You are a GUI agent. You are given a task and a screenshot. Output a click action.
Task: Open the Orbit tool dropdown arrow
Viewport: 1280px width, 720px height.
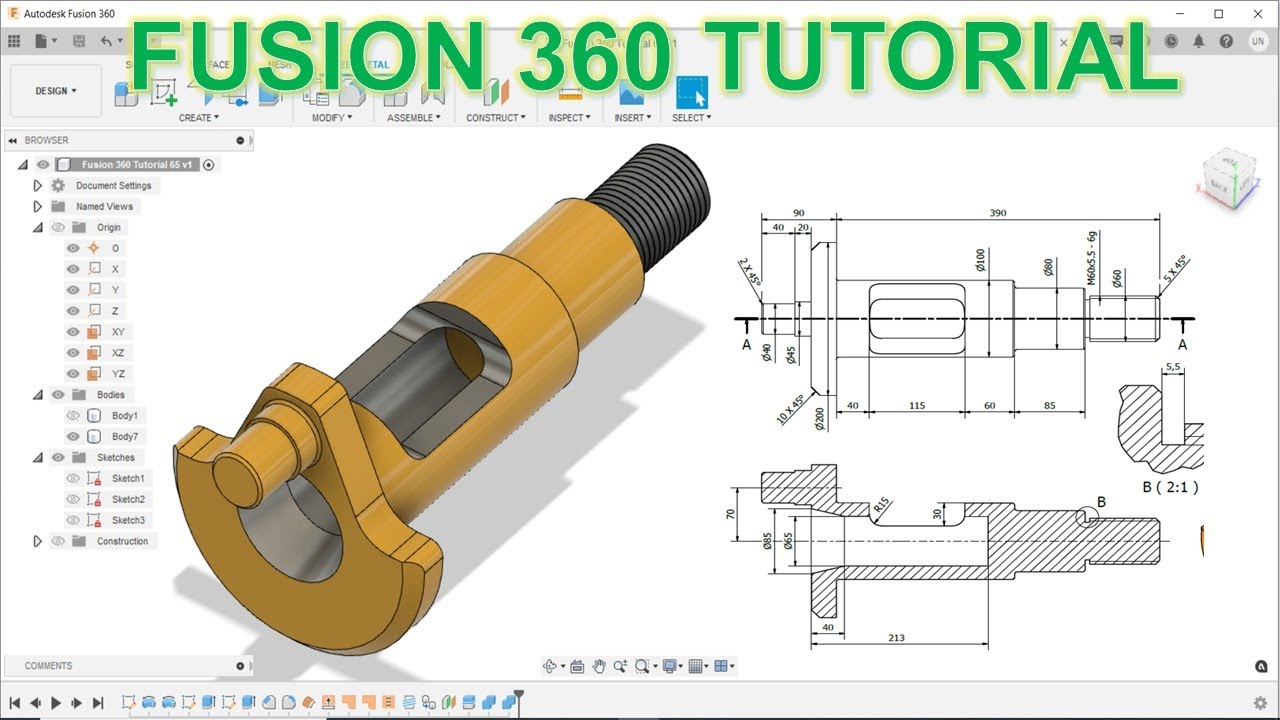(x=563, y=667)
